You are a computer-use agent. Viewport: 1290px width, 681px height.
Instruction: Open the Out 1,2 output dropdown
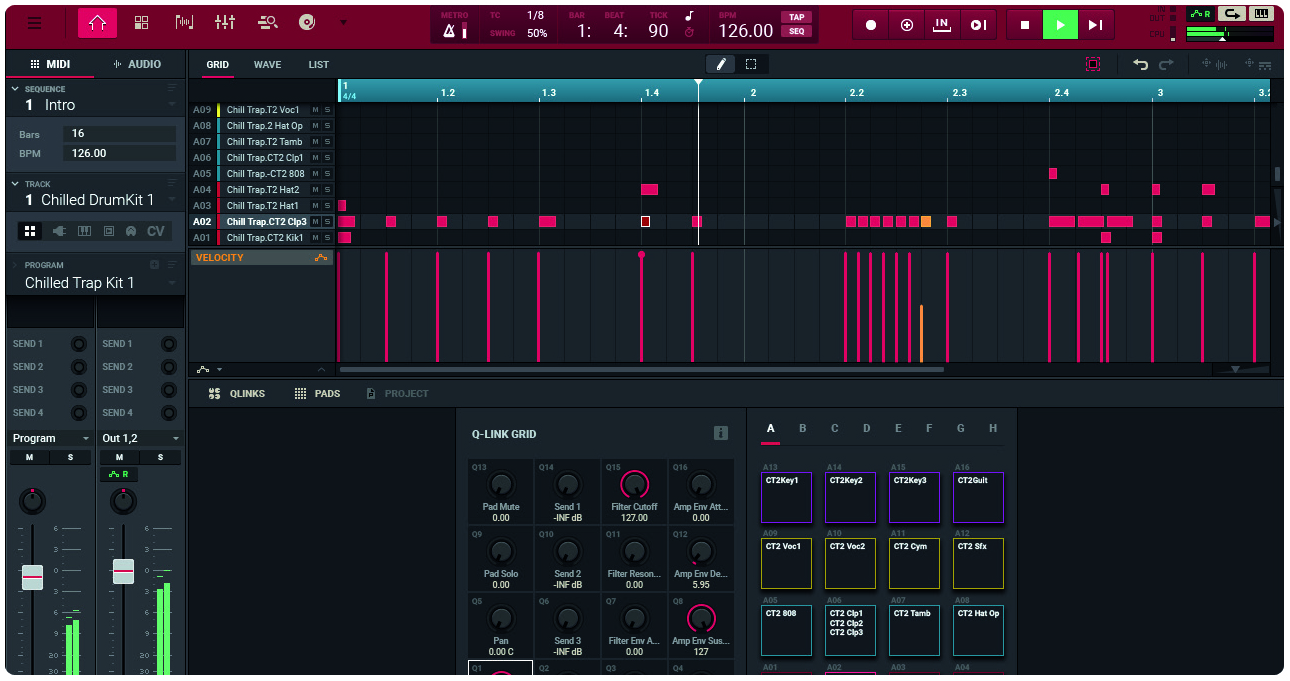tap(141, 438)
